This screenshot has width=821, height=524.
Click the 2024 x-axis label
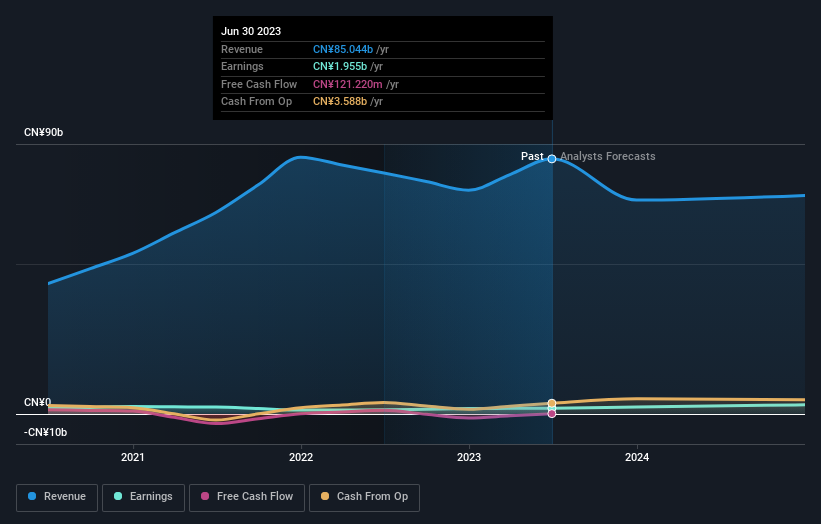pyautogui.click(x=637, y=457)
